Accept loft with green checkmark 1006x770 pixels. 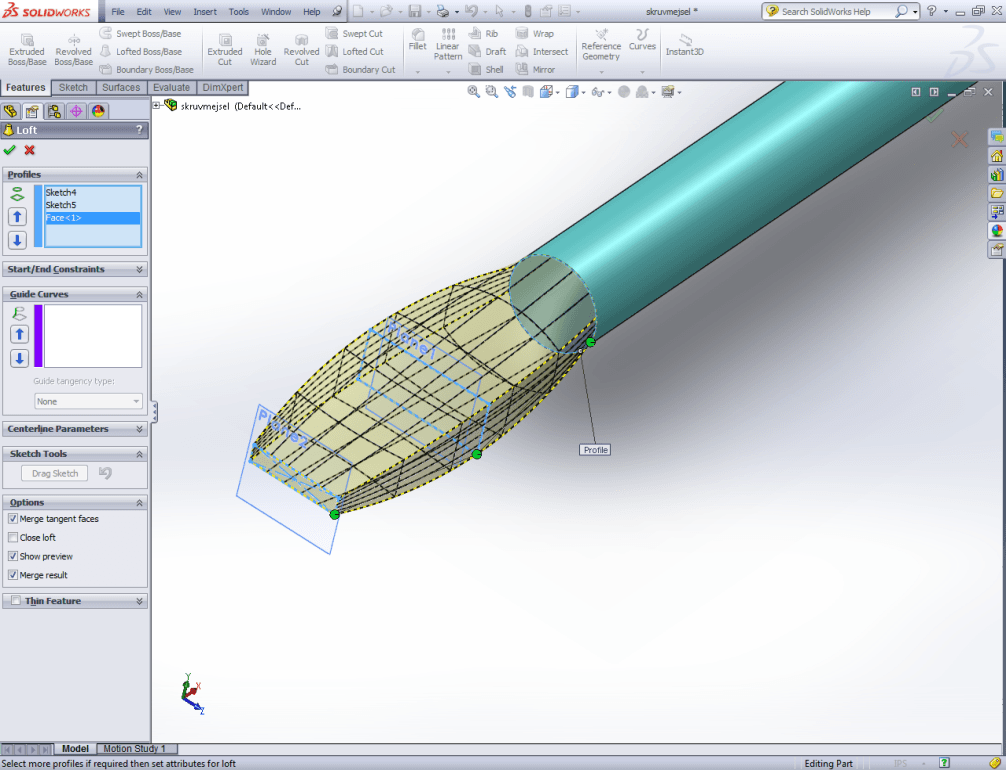click(x=10, y=150)
